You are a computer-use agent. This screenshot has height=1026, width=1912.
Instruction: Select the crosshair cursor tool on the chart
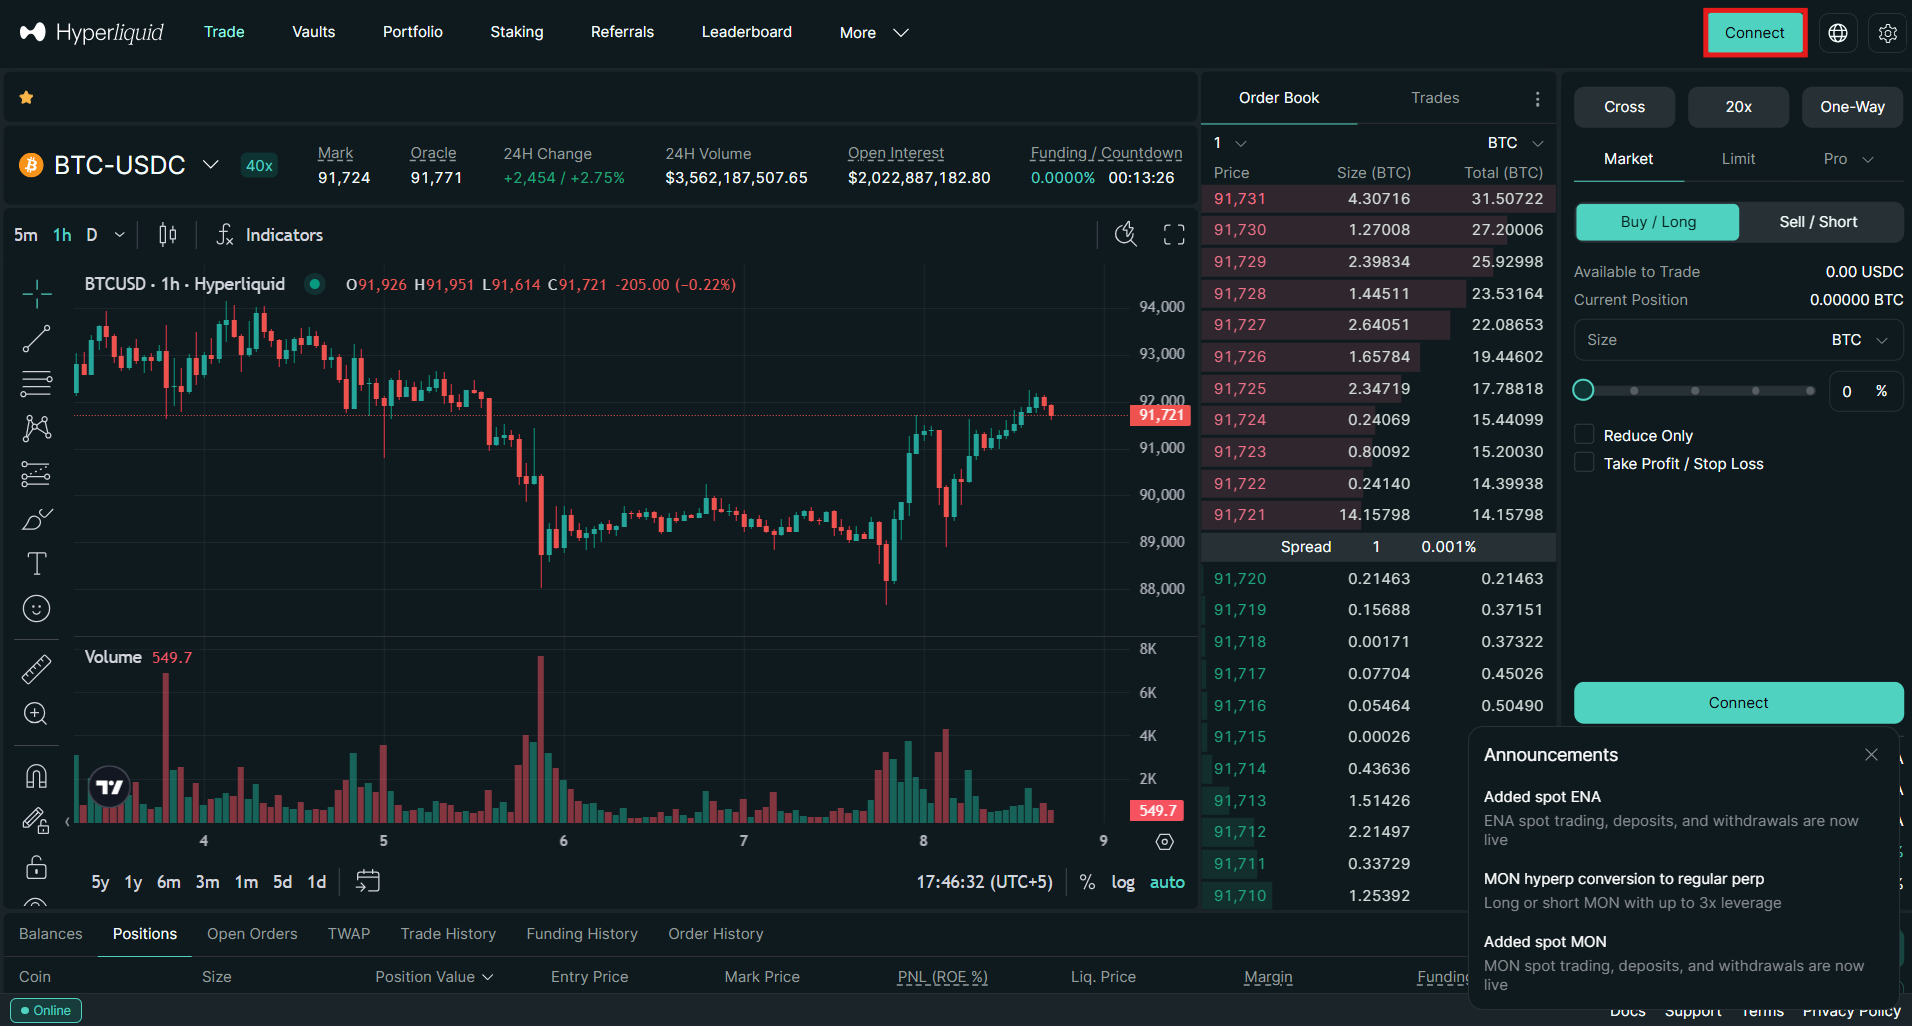pyautogui.click(x=36, y=293)
